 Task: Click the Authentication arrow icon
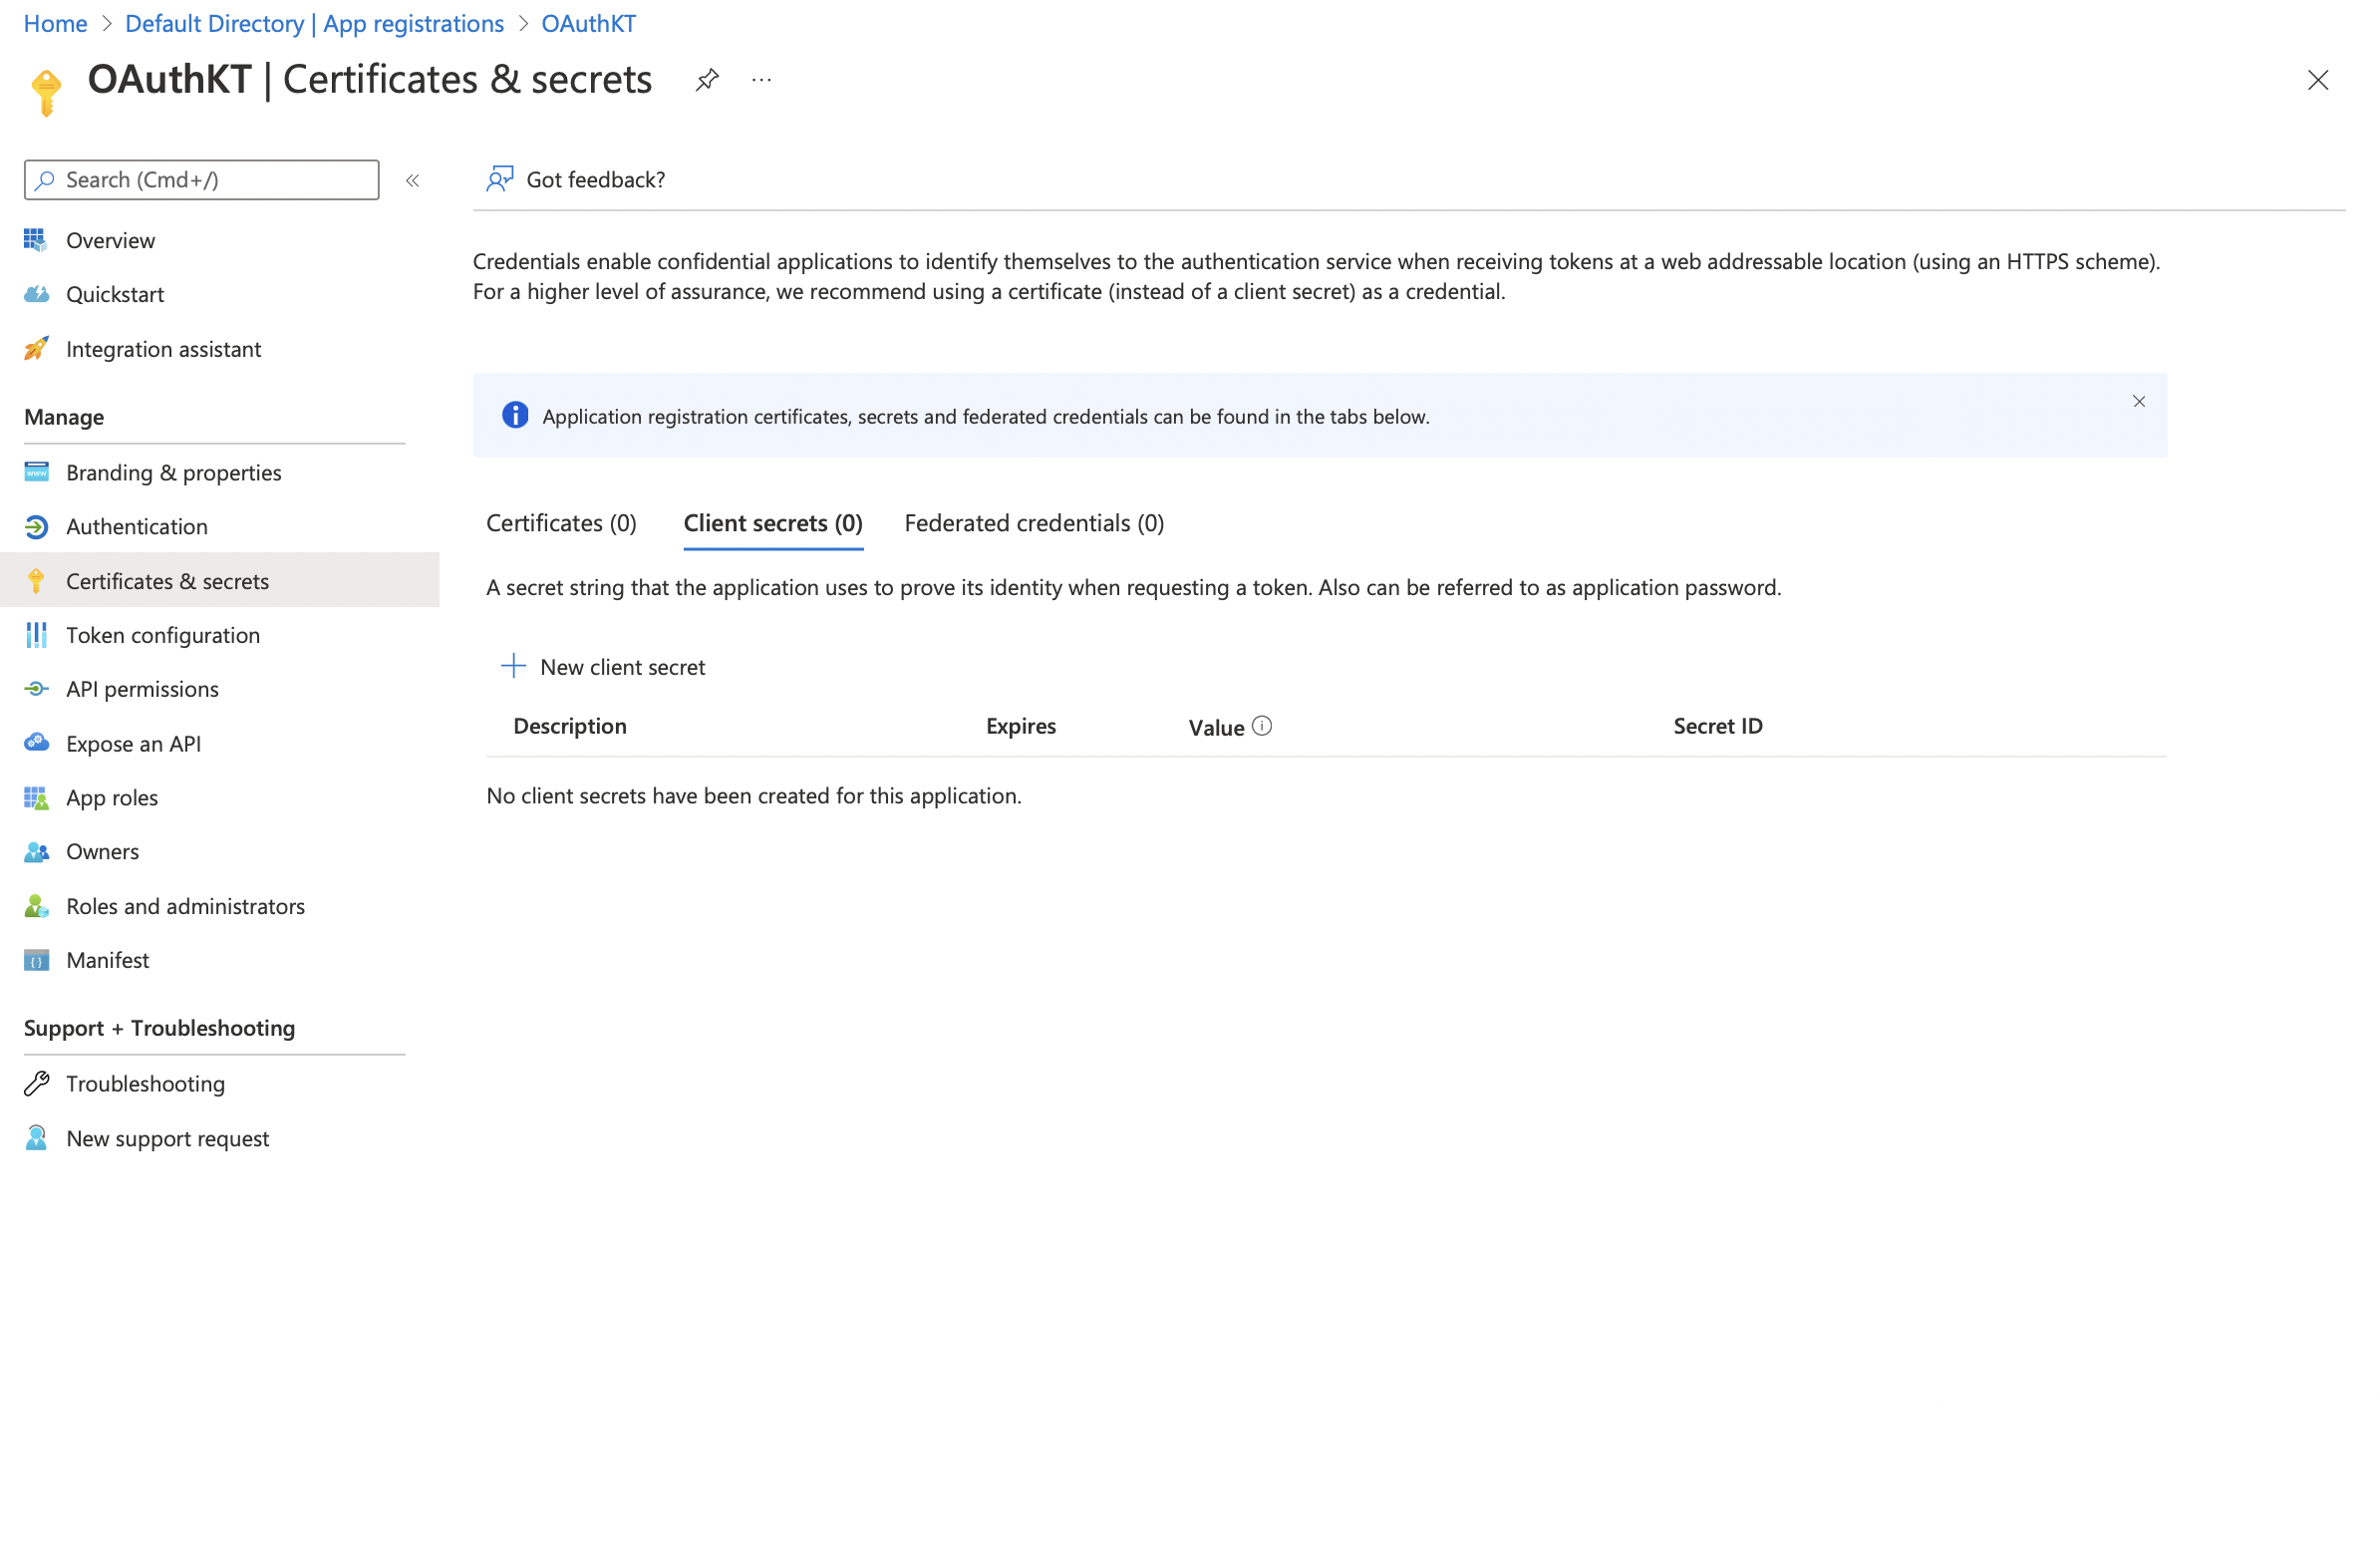coord(36,527)
